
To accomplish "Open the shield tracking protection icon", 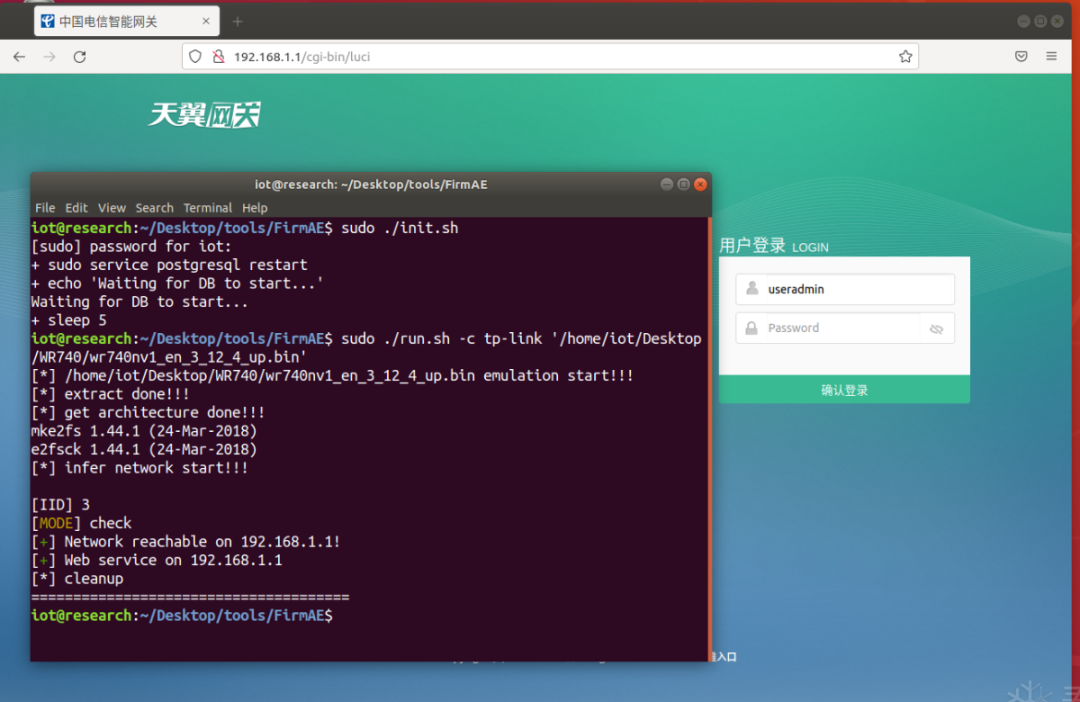I will tap(196, 56).
